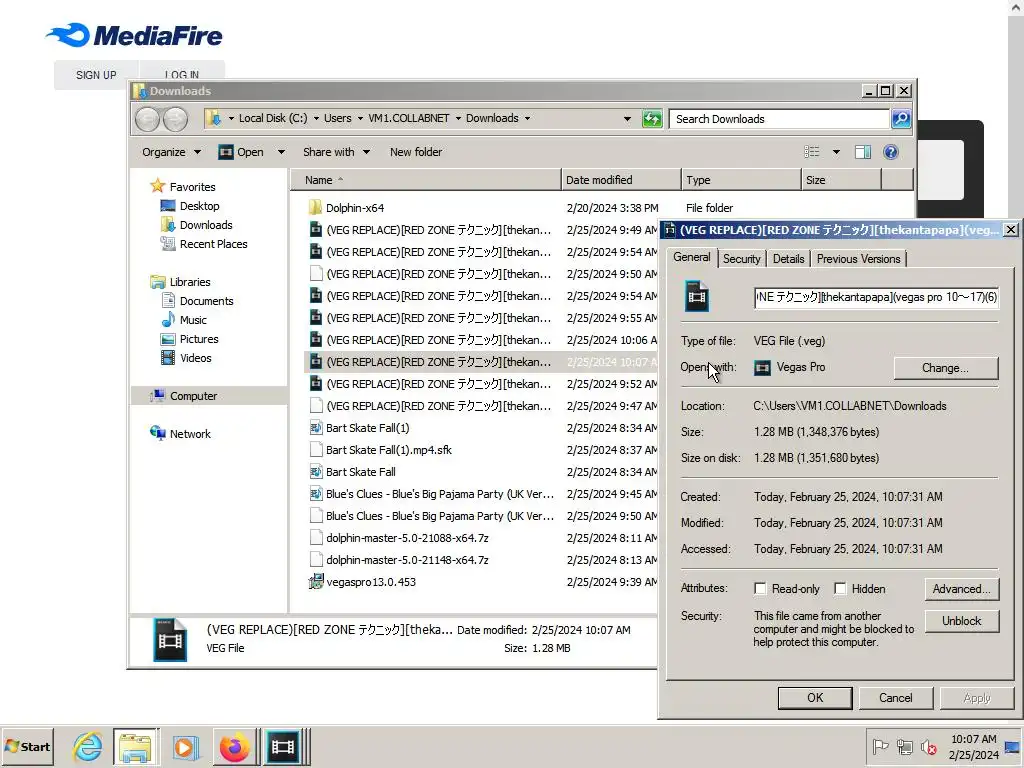1024x768 pixels.
Task: Click the Favorites star icon
Action: 157,186
